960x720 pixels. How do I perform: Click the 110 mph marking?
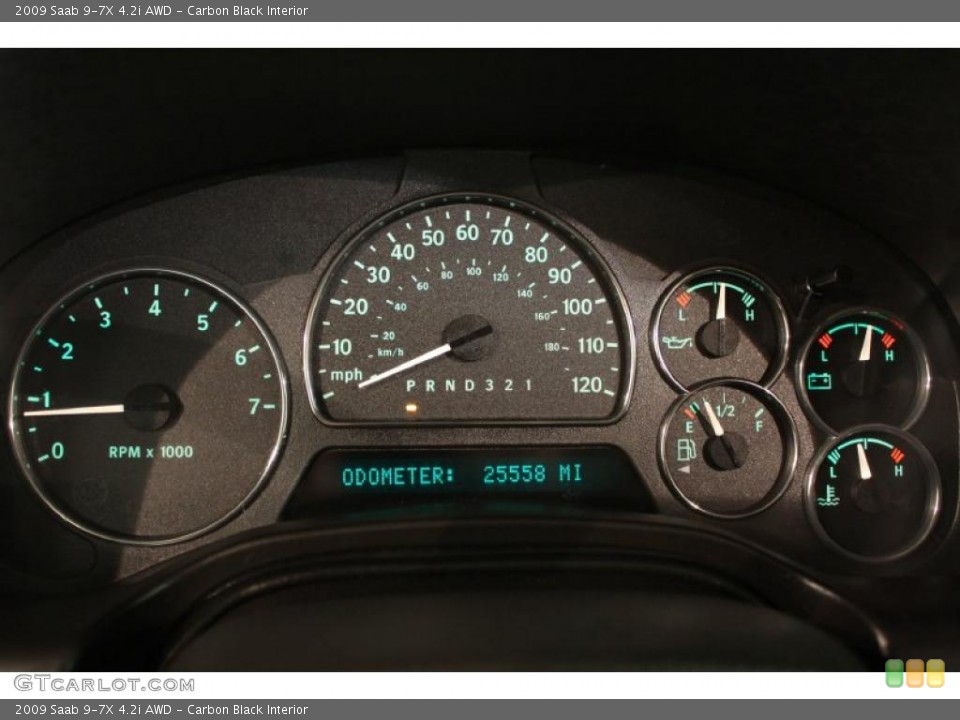click(x=591, y=346)
